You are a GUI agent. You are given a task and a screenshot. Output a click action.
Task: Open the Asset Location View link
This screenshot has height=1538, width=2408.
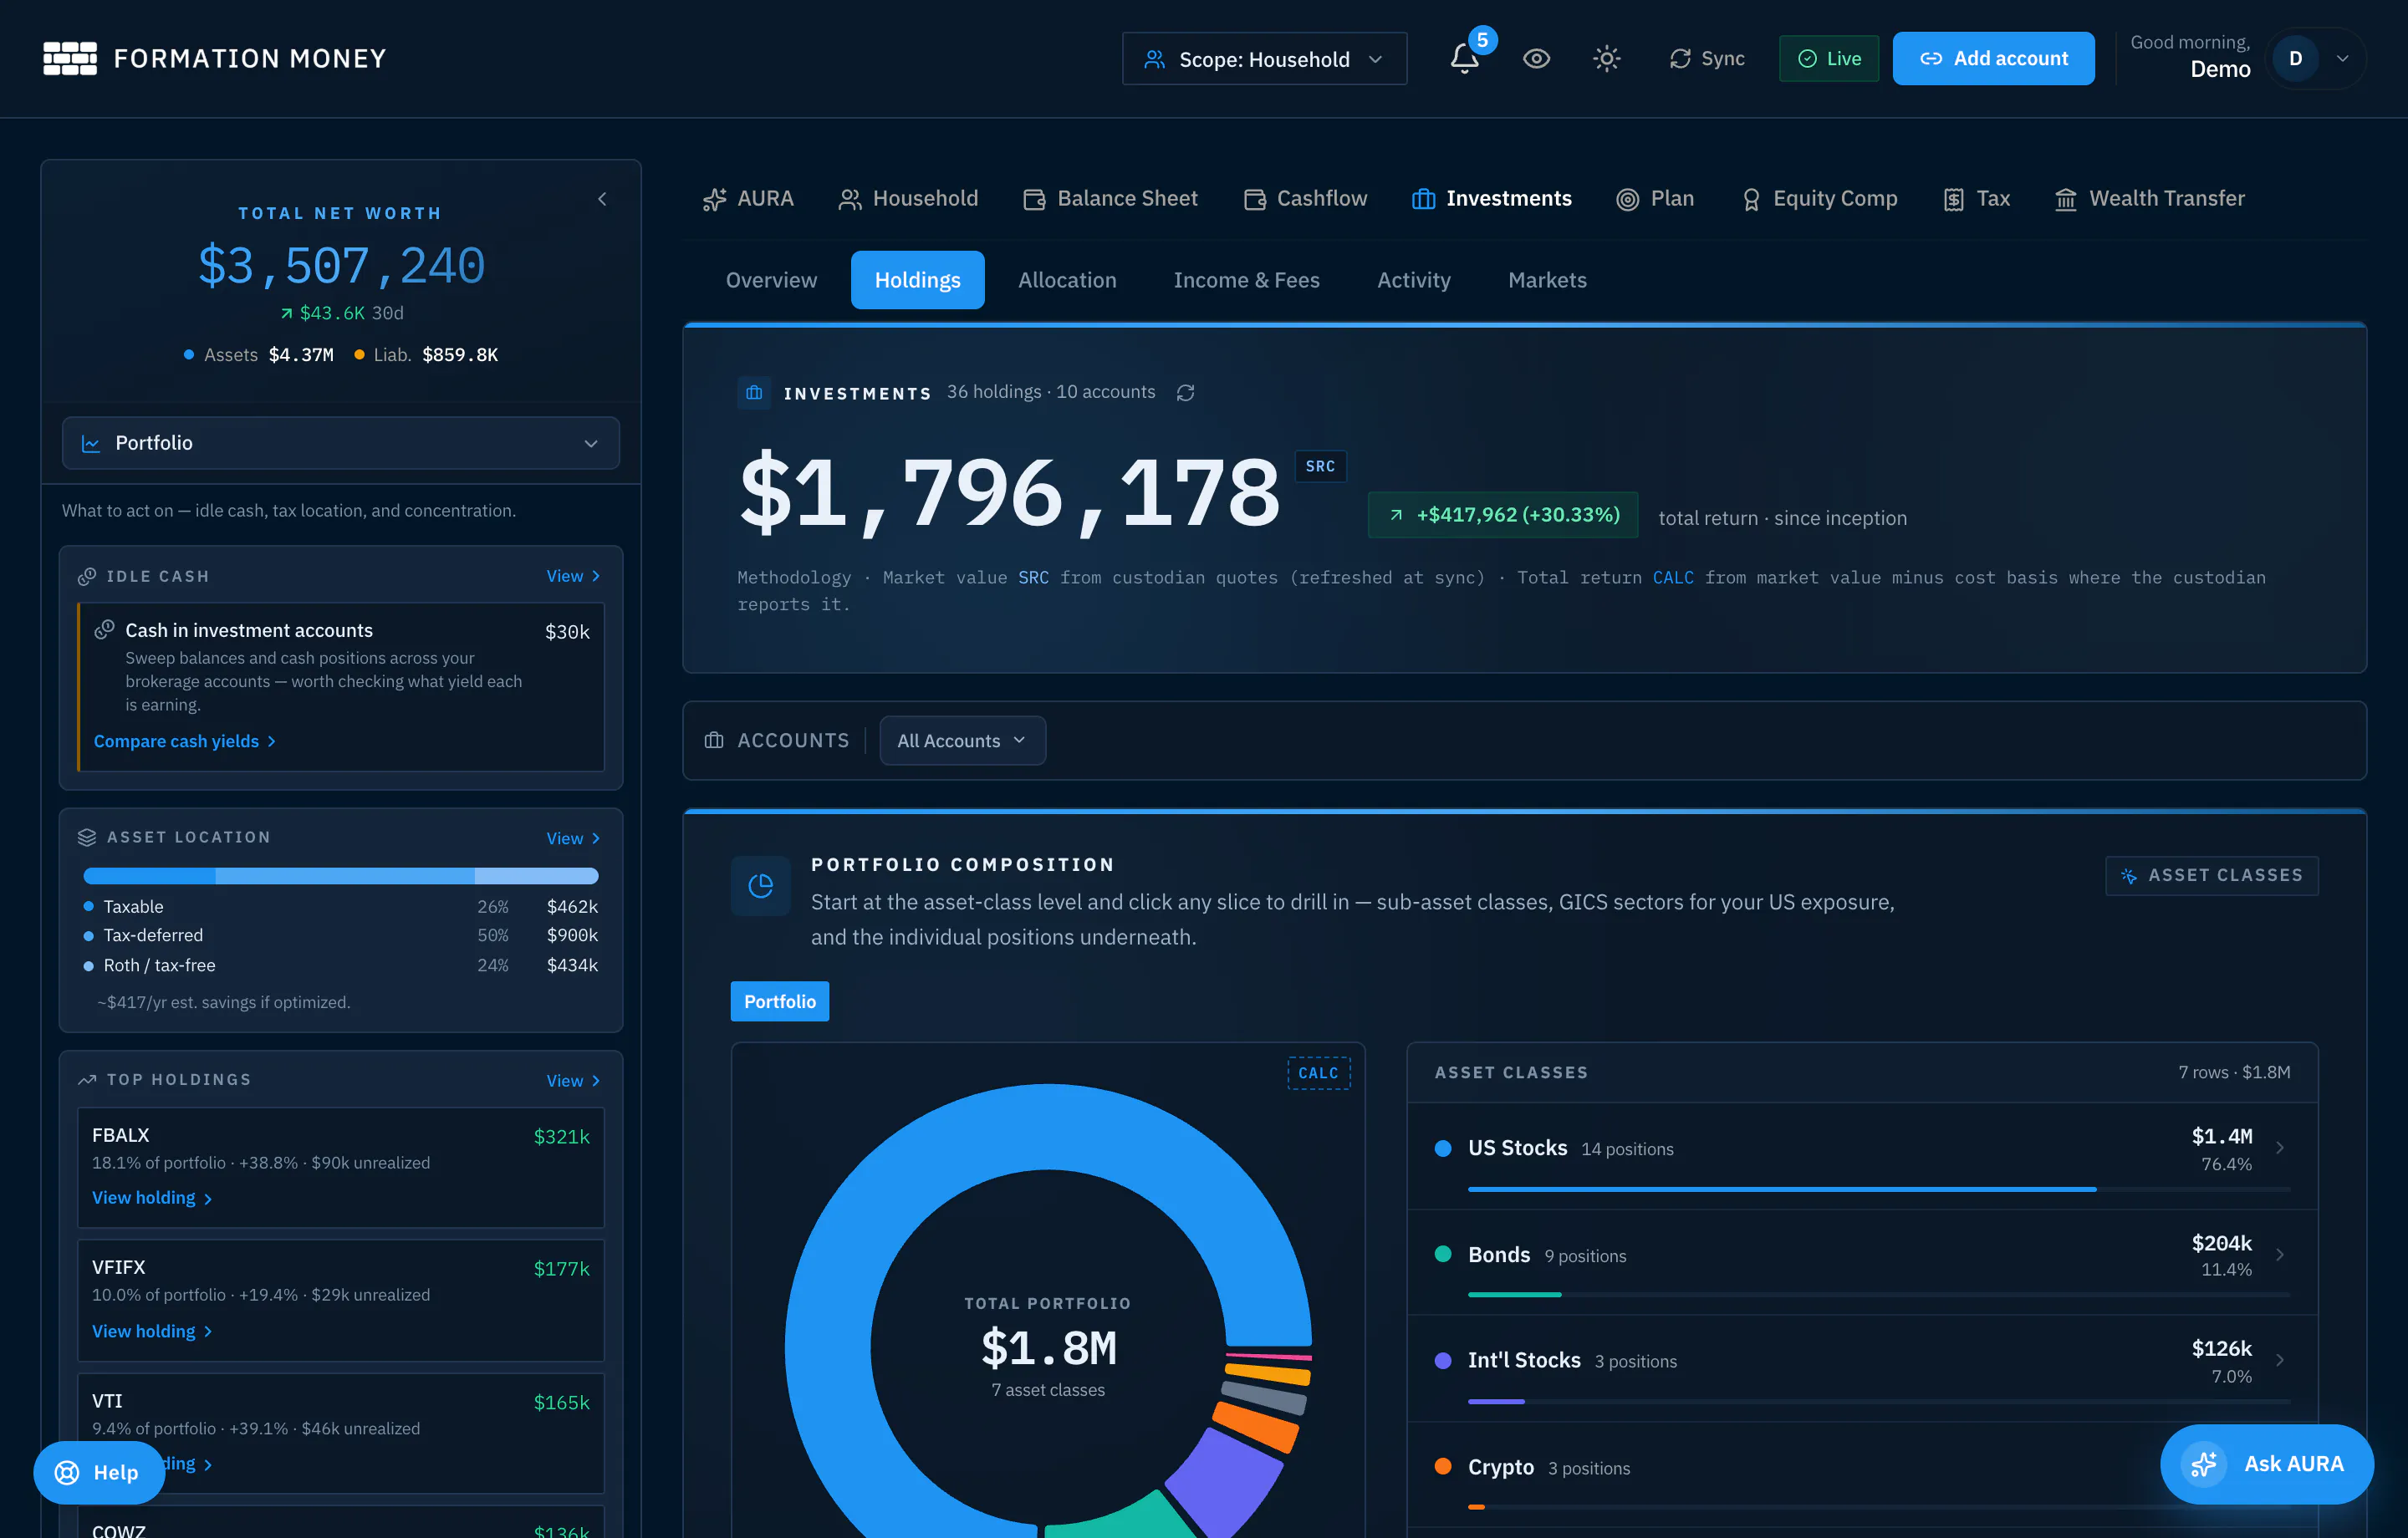pyautogui.click(x=573, y=838)
